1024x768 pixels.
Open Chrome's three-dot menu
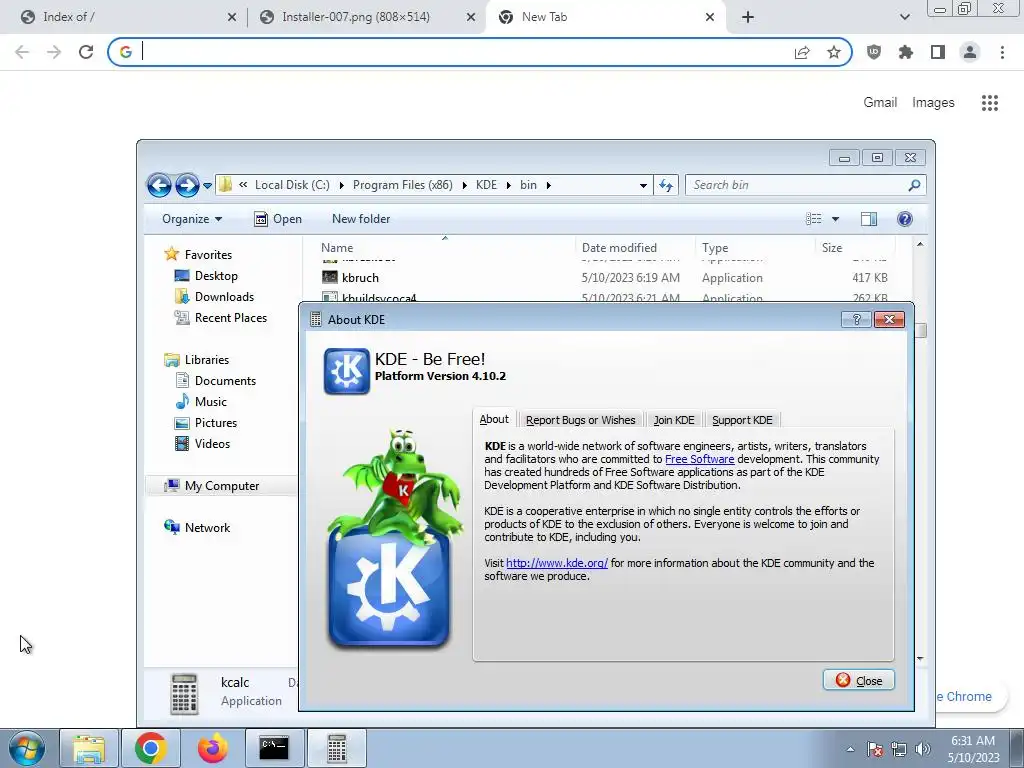coord(1002,52)
